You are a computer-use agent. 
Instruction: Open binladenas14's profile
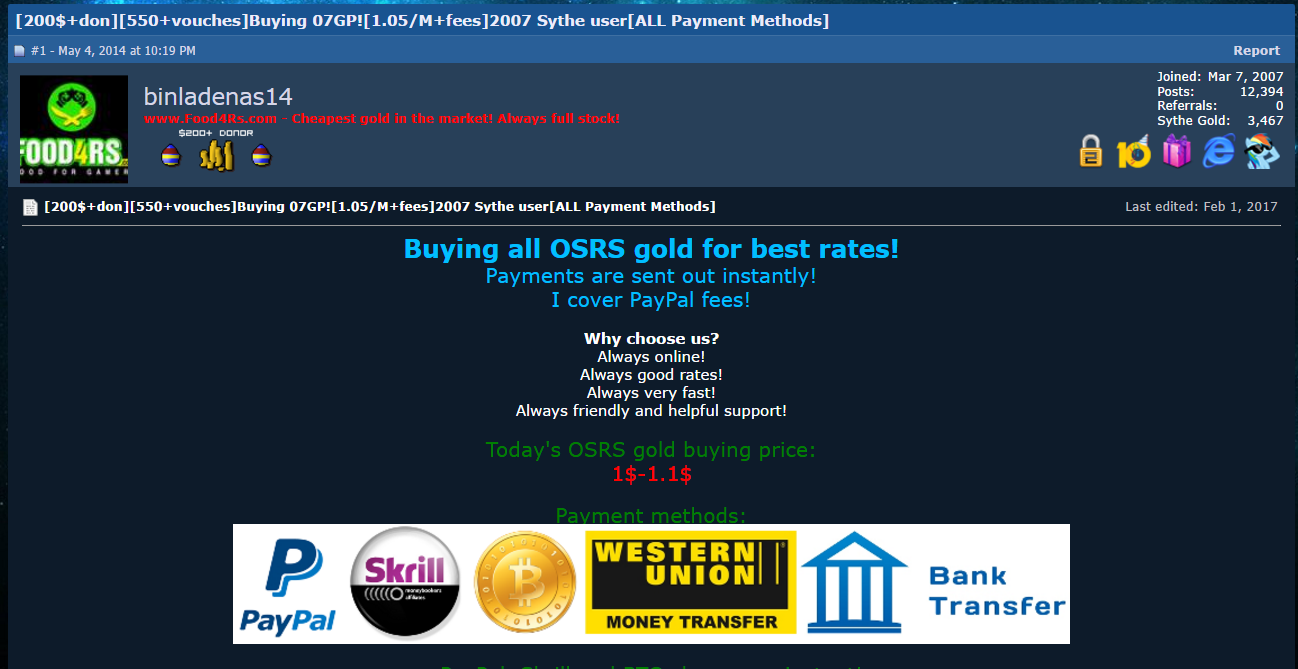(x=218, y=96)
